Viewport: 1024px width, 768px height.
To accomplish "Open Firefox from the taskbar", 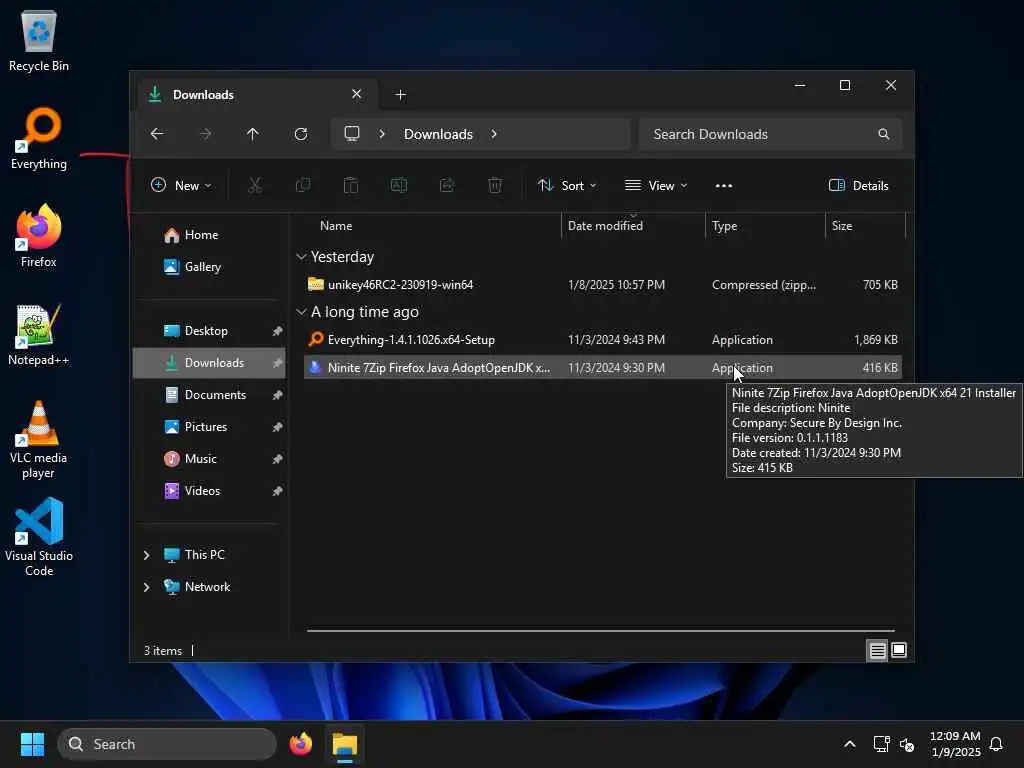I will click(301, 744).
